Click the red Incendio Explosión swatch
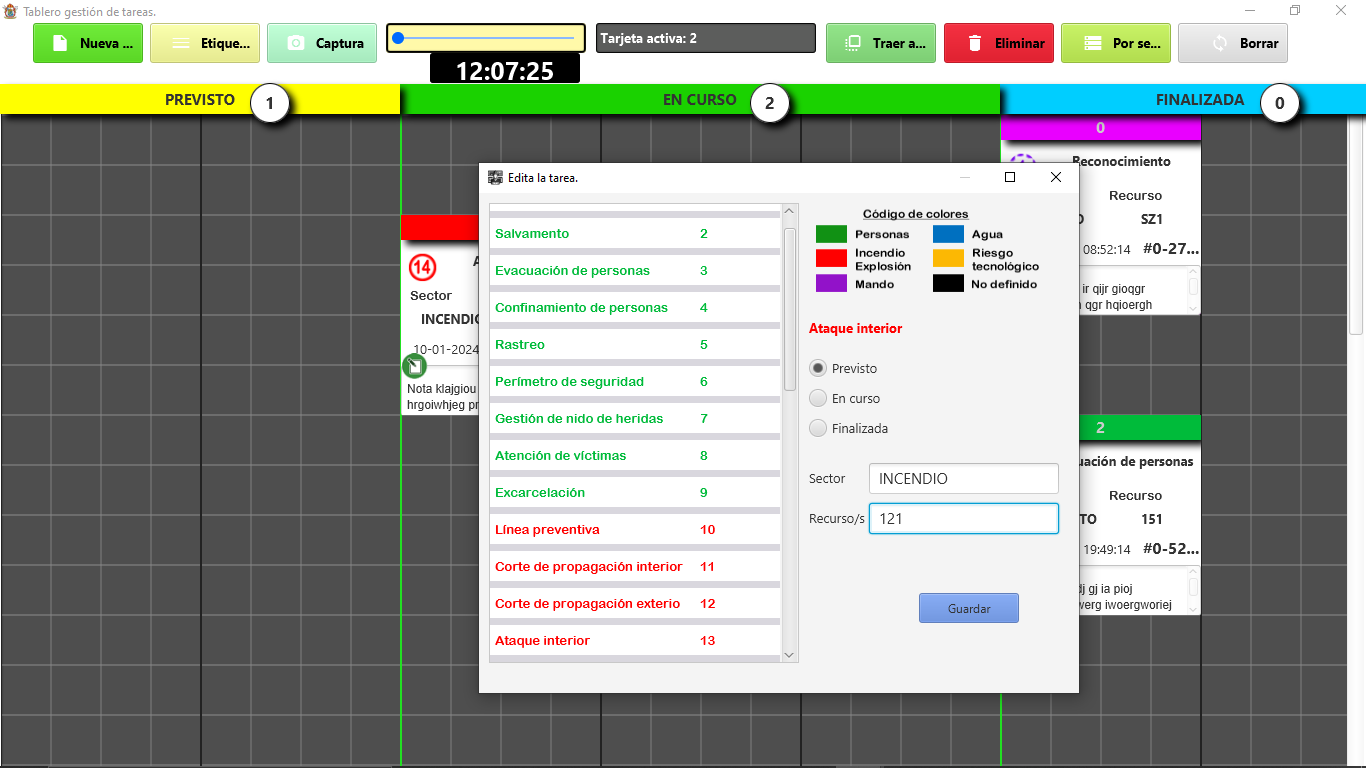 click(x=831, y=259)
